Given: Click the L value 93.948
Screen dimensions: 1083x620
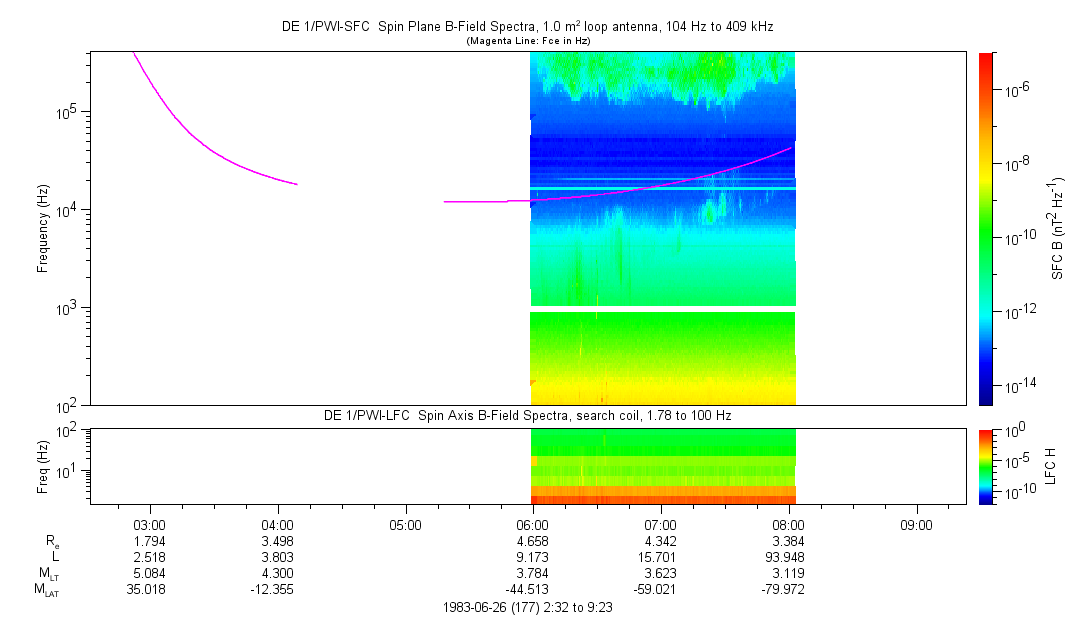Looking at the screenshot, I should point(786,557).
